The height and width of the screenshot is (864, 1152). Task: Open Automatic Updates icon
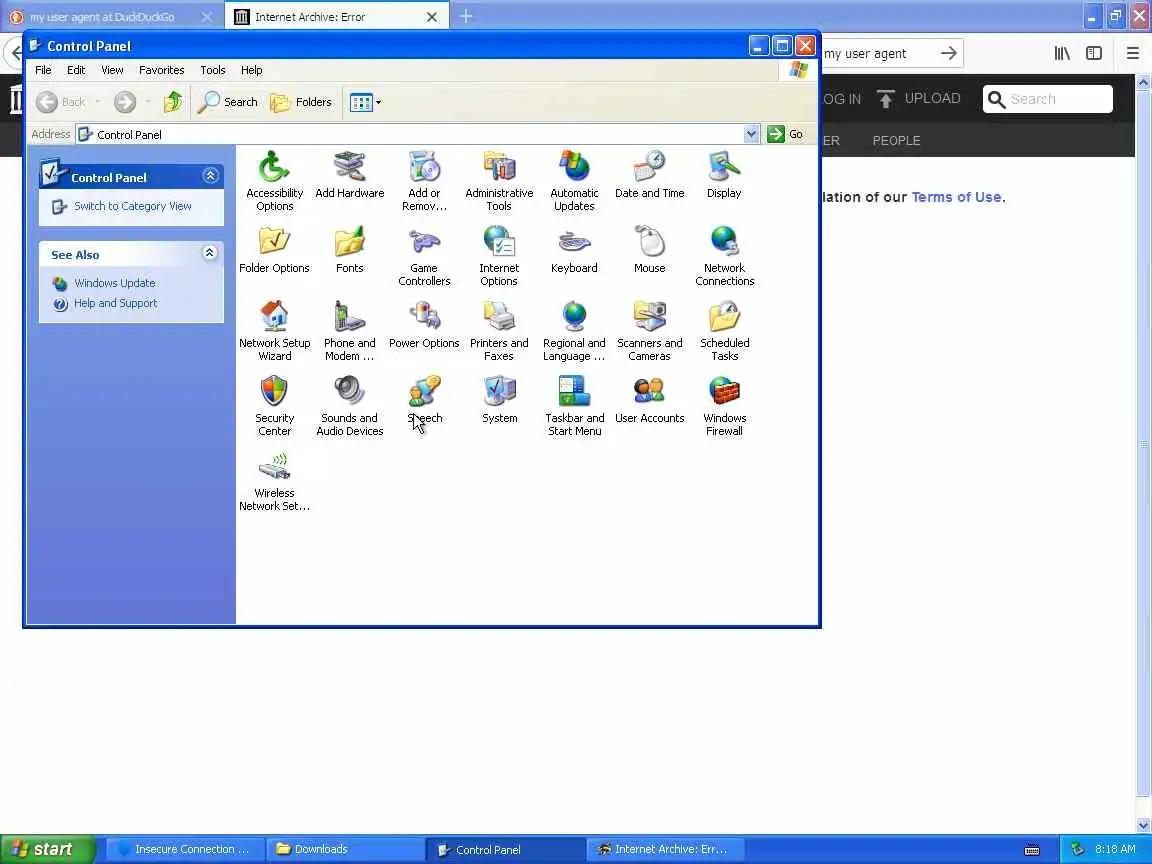(574, 180)
